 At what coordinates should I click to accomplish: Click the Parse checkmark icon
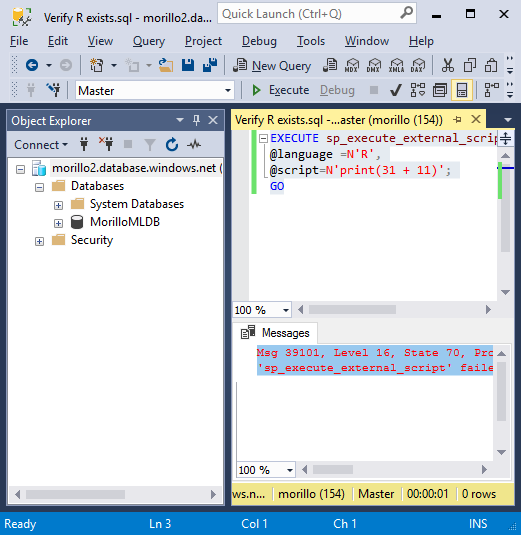point(395,90)
